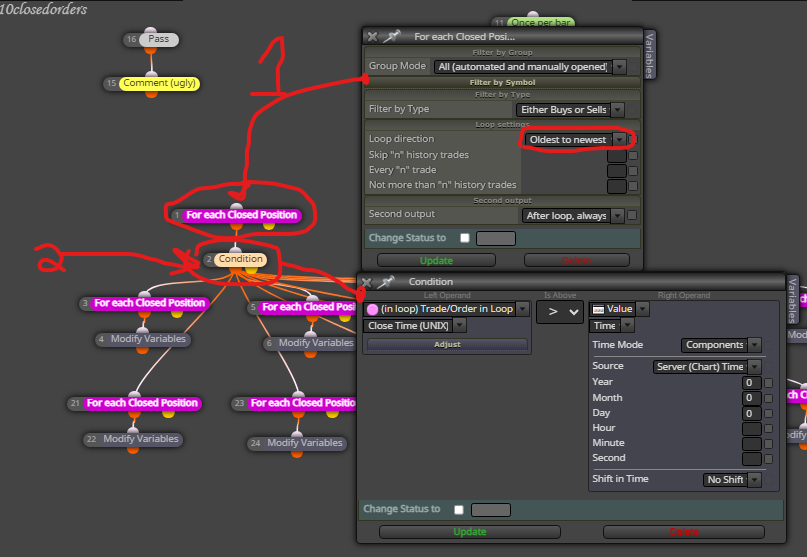Click the pink Trade/Order in Loop circle icon
The height and width of the screenshot is (557, 807).
tap(373, 309)
